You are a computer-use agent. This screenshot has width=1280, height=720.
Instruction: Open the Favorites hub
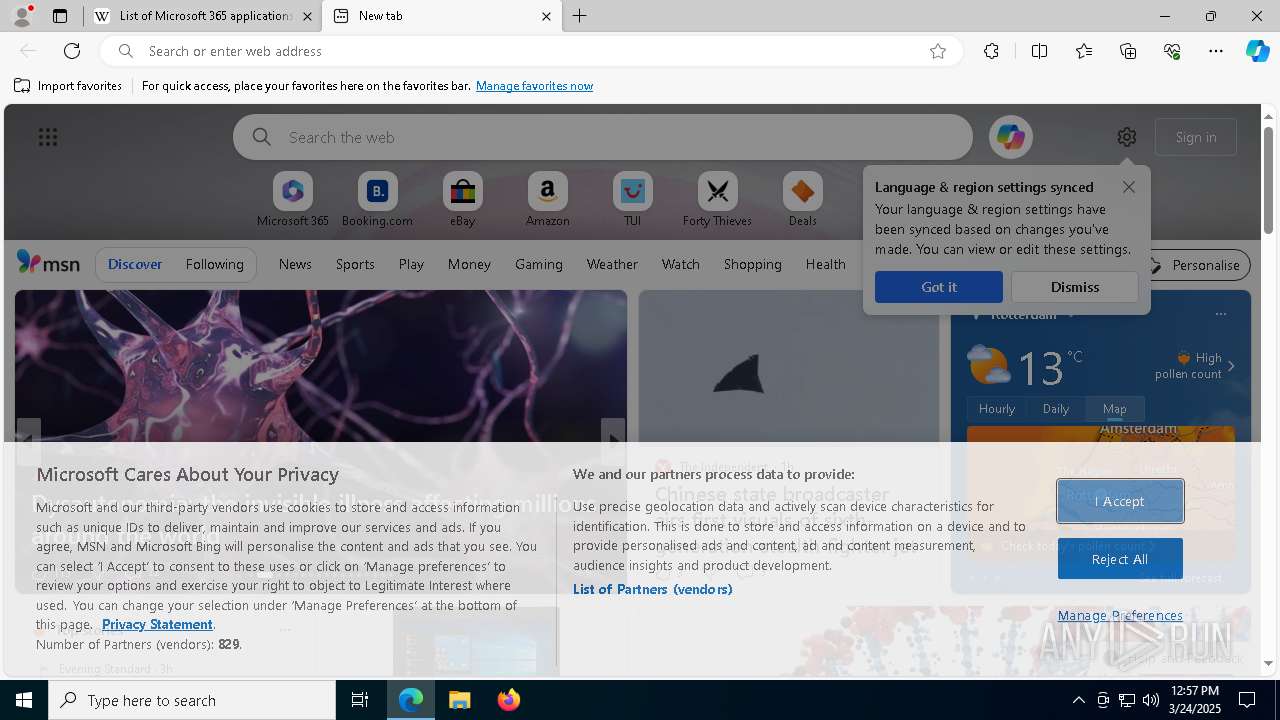pos(1084,51)
